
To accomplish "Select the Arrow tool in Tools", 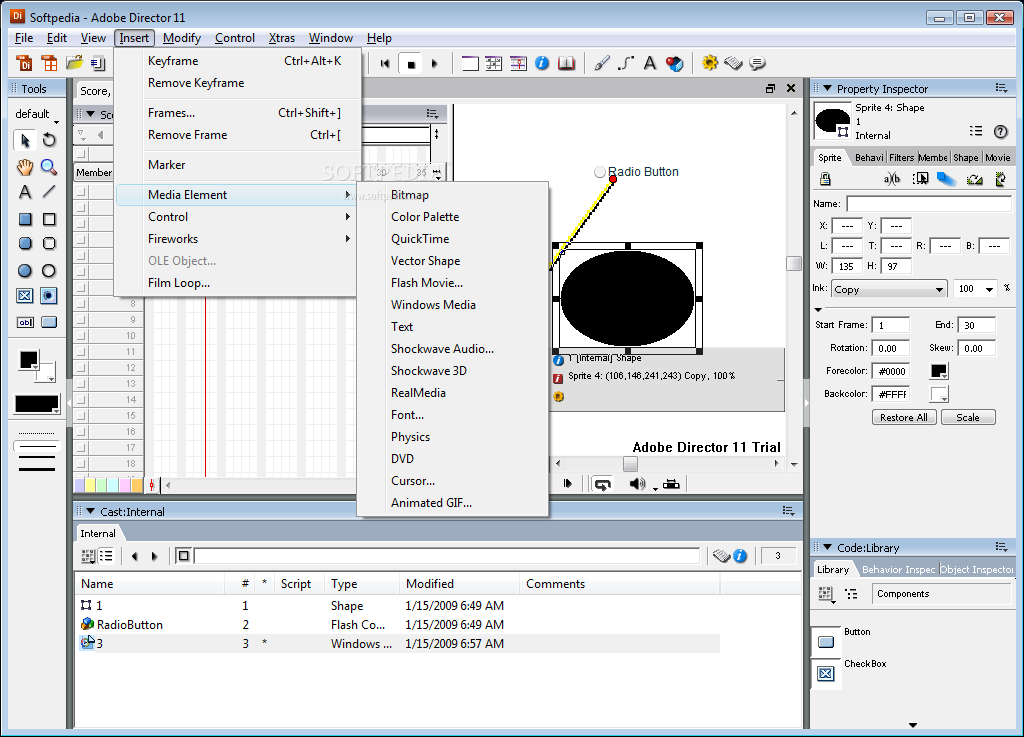I will 25,140.
